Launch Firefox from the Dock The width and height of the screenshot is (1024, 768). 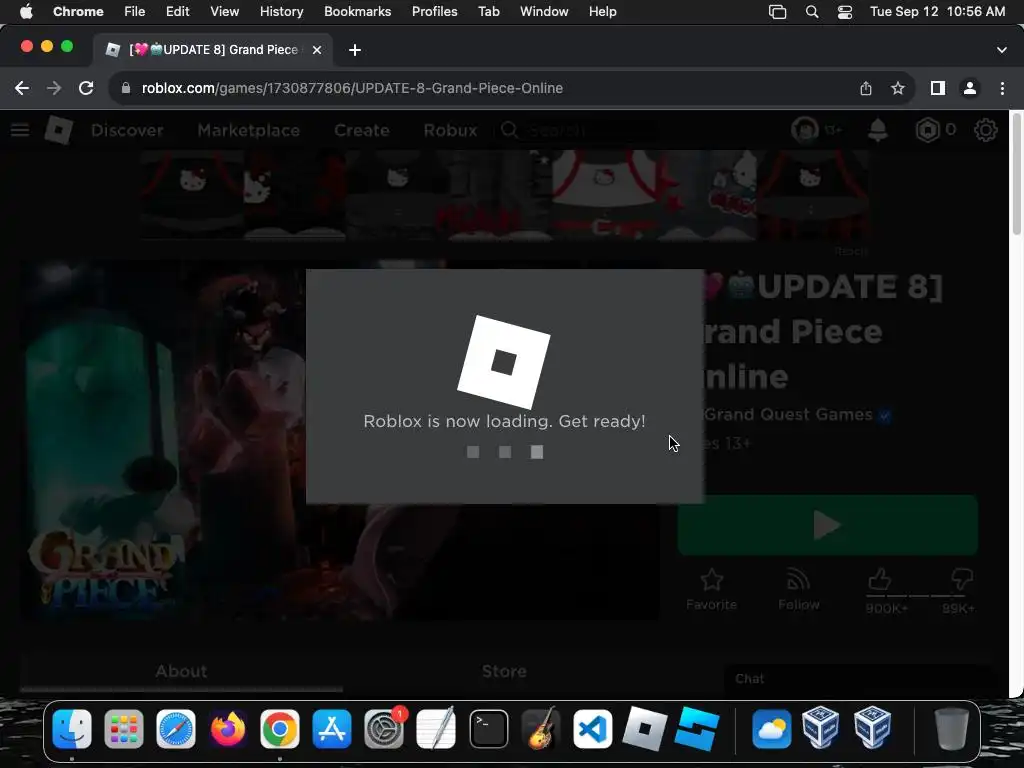pos(228,729)
